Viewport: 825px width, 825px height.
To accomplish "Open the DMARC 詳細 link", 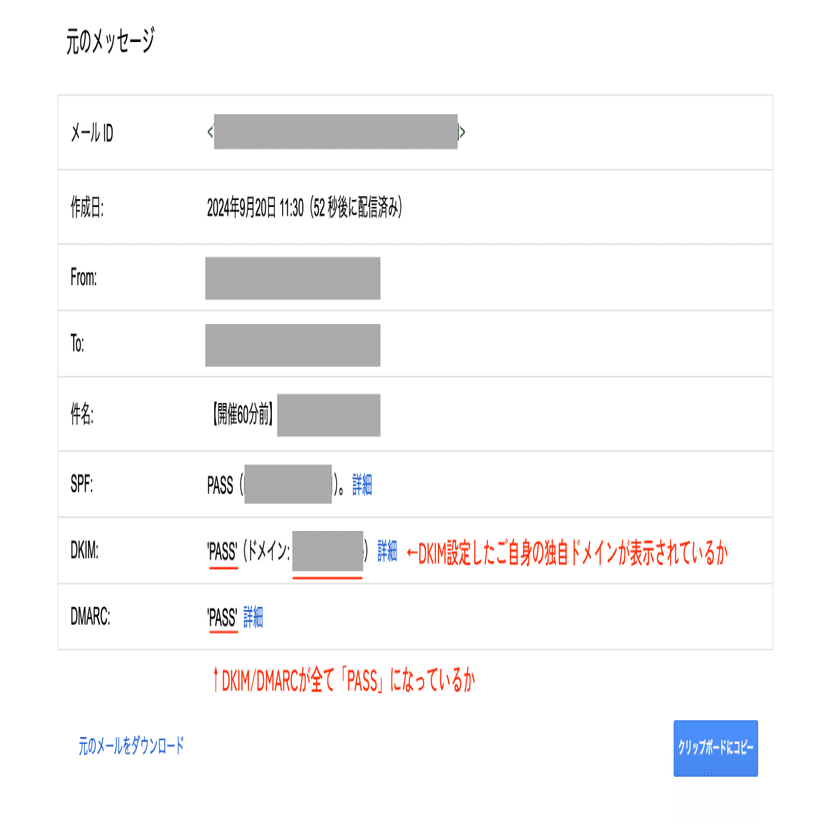I will (x=253, y=617).
